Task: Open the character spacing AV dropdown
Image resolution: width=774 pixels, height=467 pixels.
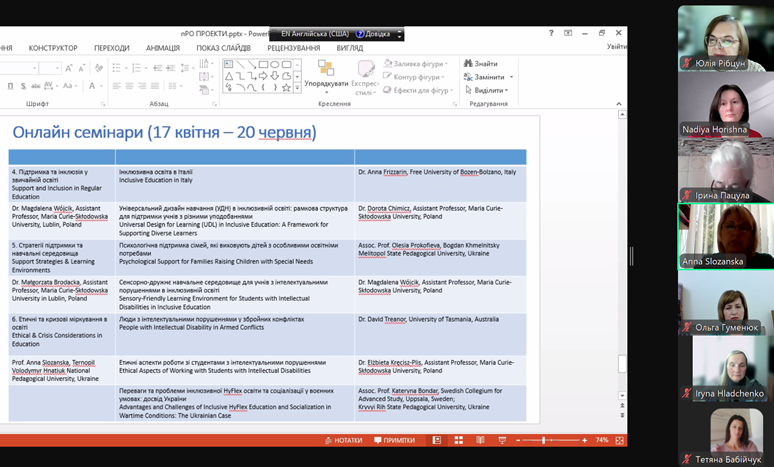Action: pyautogui.click(x=51, y=86)
